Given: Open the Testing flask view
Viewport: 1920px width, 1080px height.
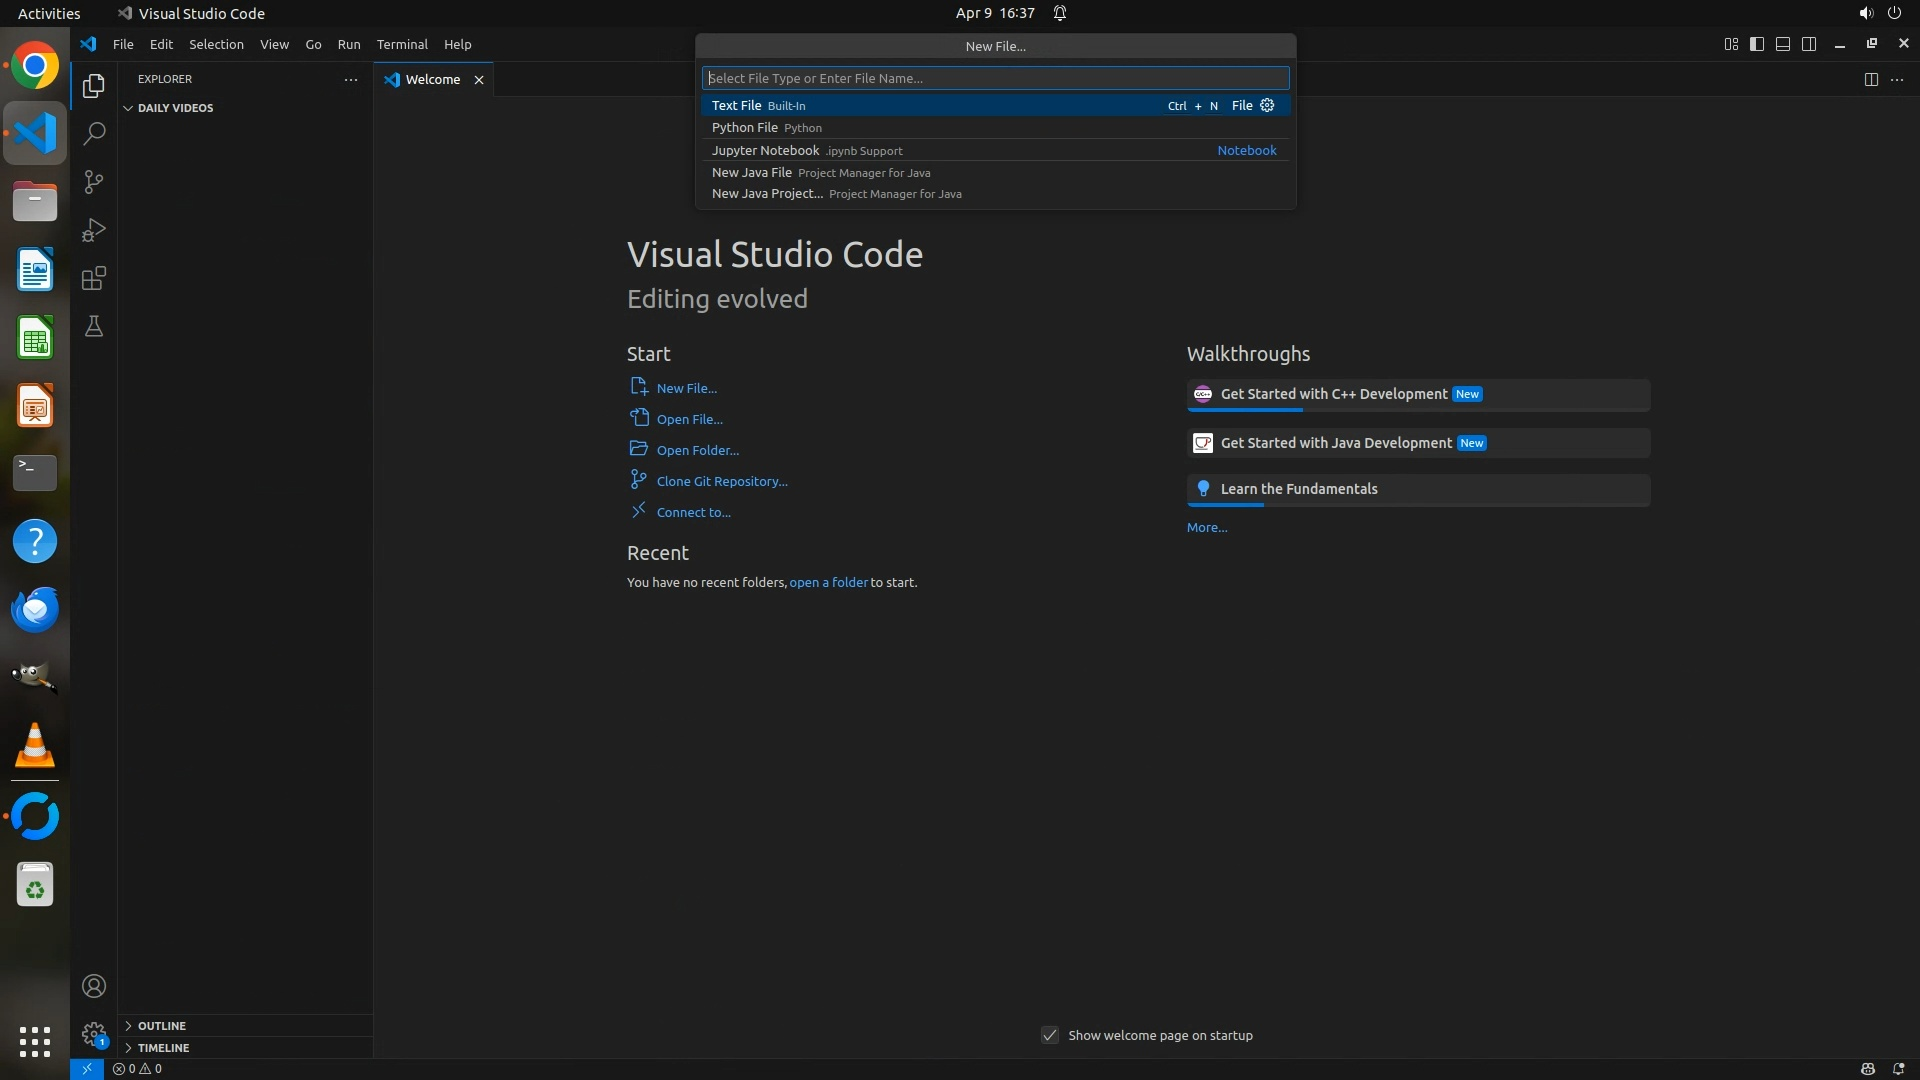Looking at the screenshot, I should [94, 327].
